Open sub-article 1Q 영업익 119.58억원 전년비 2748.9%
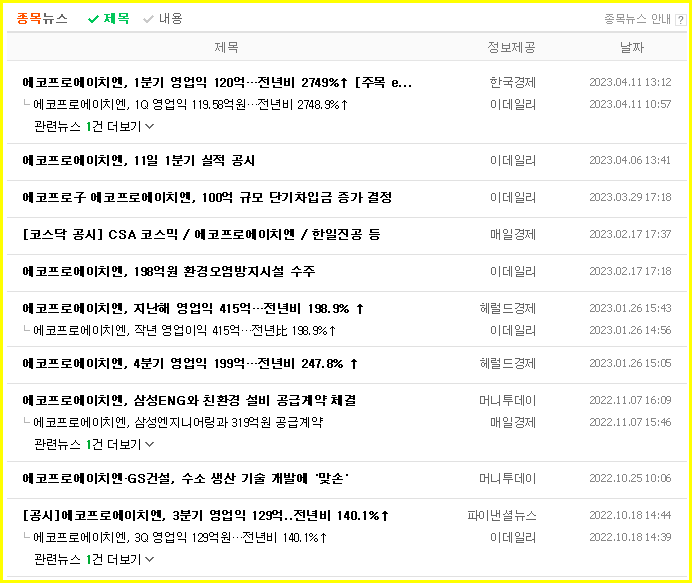Screen dimensions: 692x583 191,105
